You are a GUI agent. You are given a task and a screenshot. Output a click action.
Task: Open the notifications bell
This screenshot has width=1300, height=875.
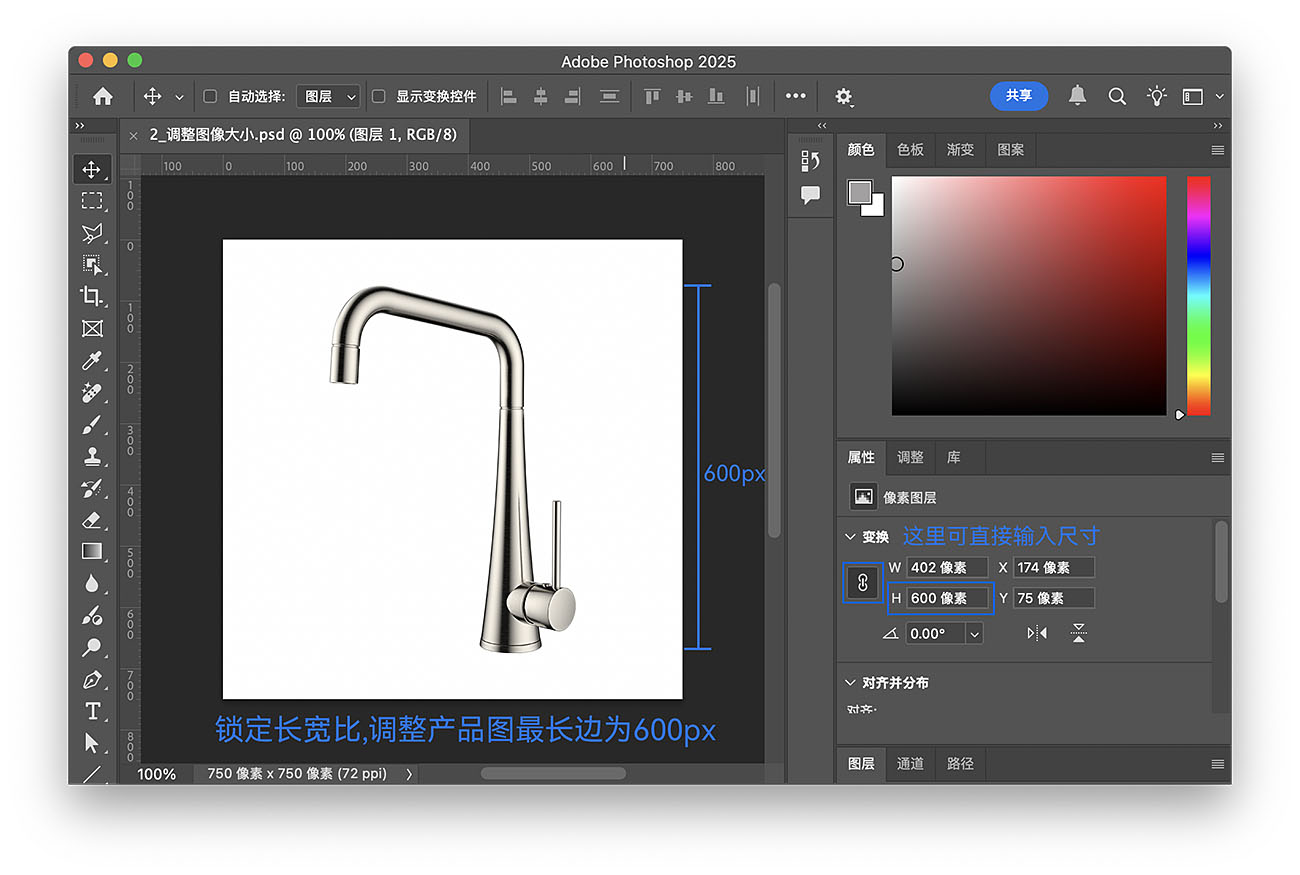point(1077,96)
